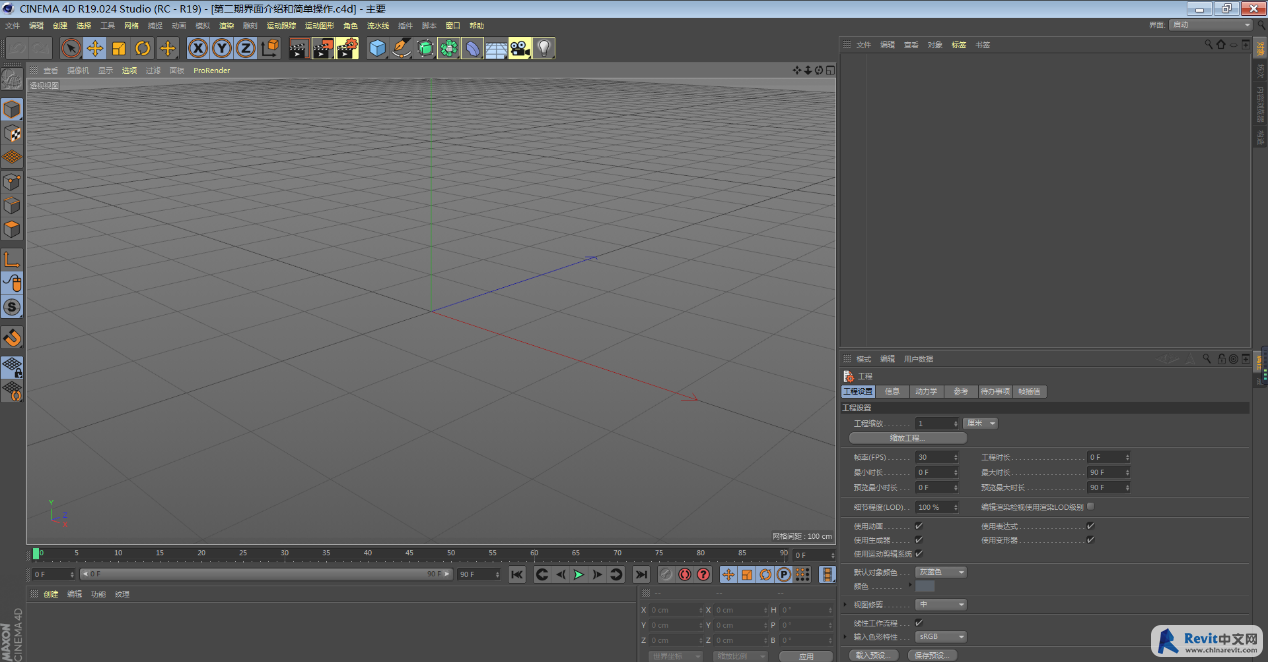Render to Picture Viewer icon

tap(322, 48)
